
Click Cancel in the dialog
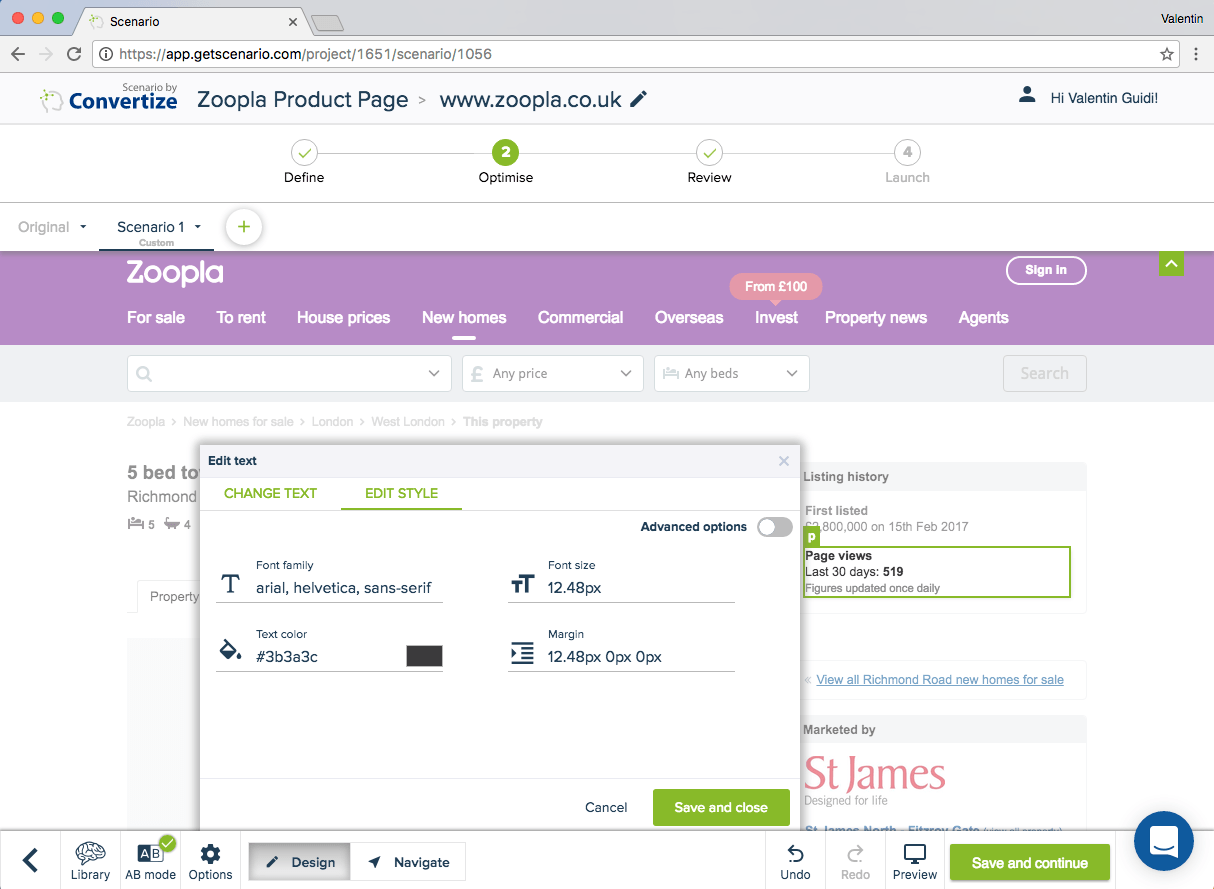pos(606,807)
